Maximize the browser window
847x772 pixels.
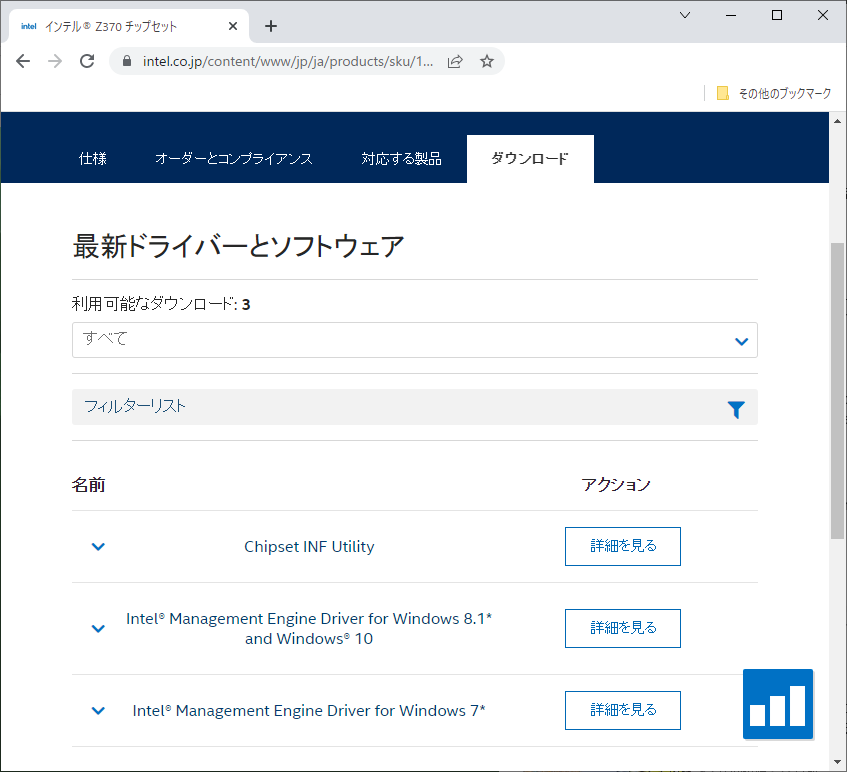(777, 15)
